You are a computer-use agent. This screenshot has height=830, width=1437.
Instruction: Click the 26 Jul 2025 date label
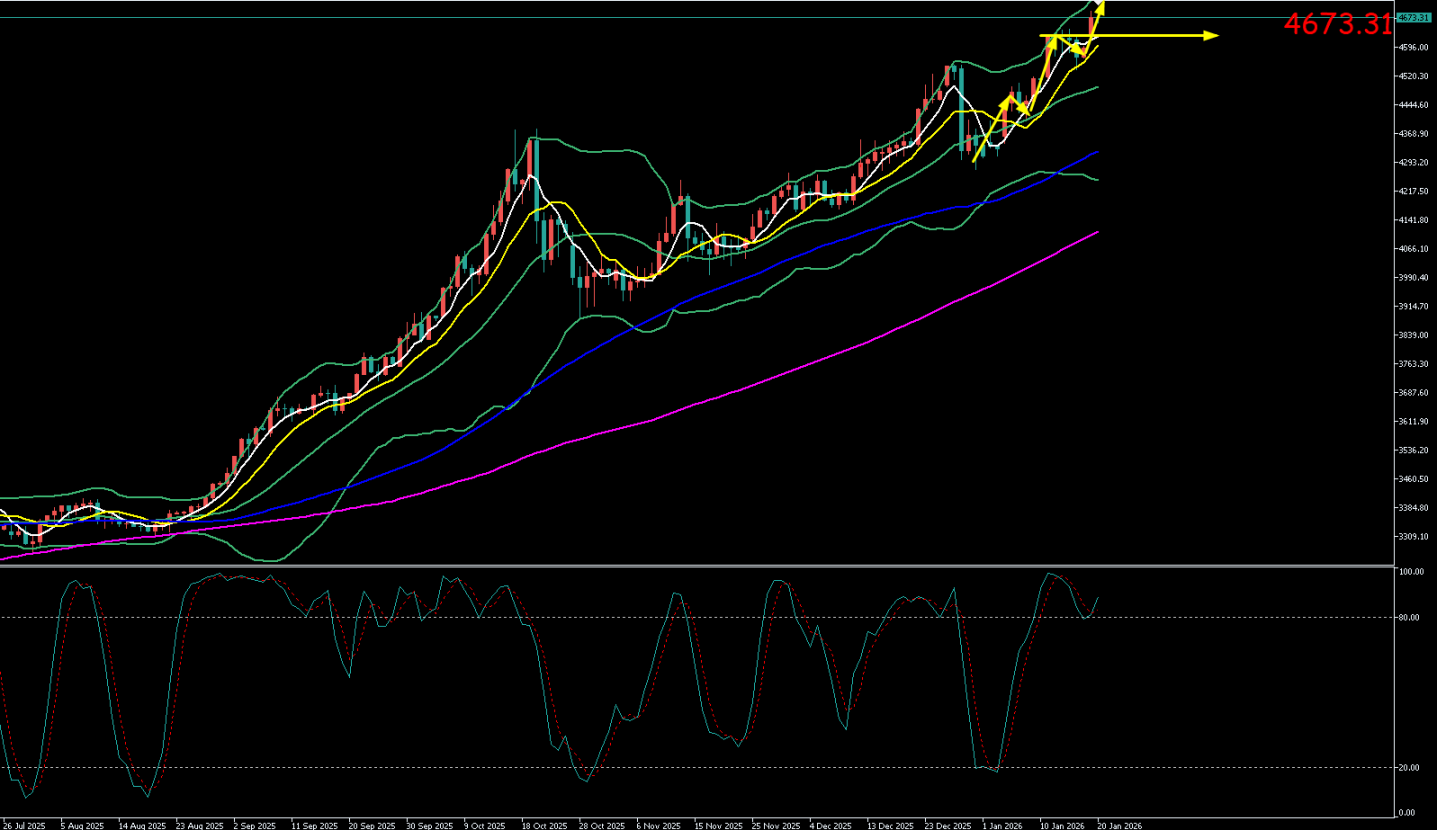[x=22, y=826]
